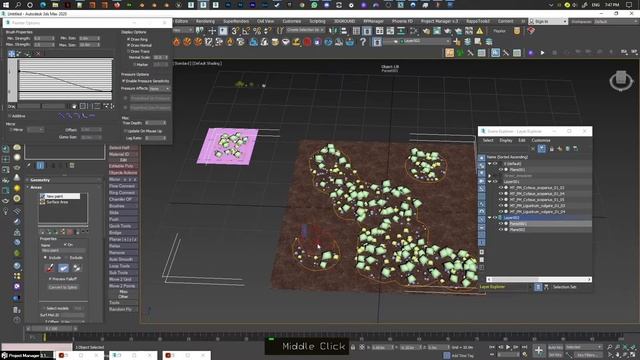Click the pink plane thumbnail object in viewport
This screenshot has width=640, height=360.
pyautogui.click(x=227, y=146)
